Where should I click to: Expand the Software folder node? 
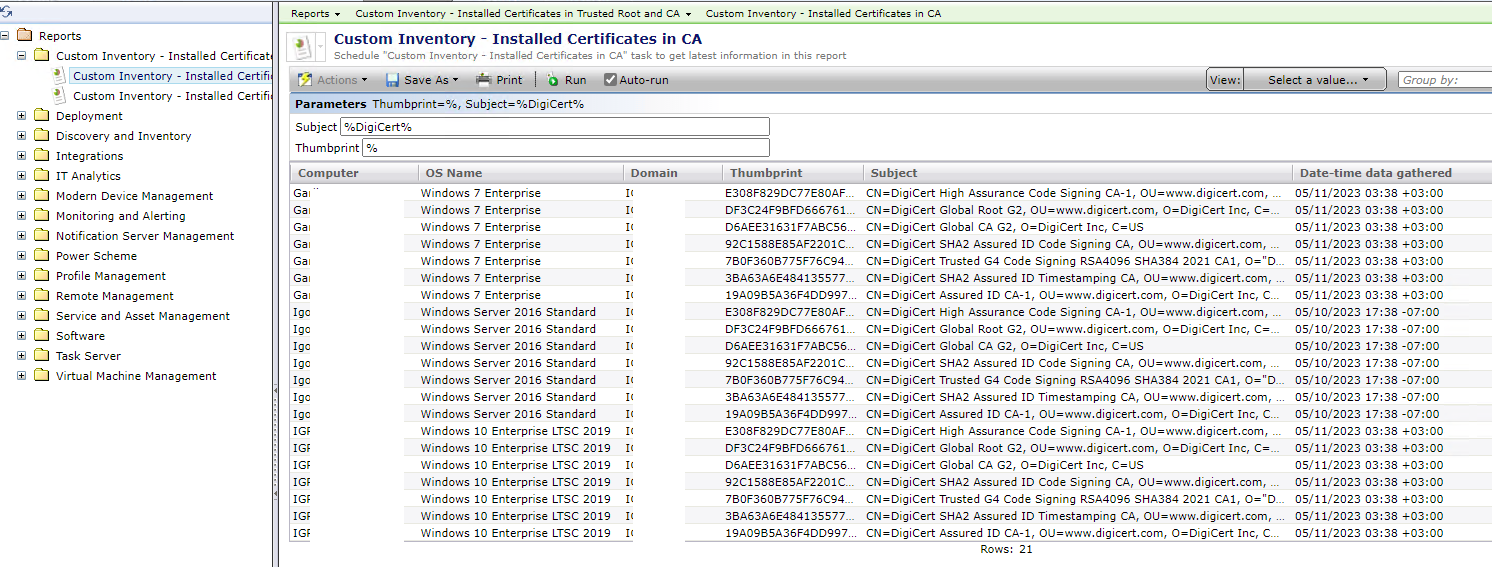point(22,336)
